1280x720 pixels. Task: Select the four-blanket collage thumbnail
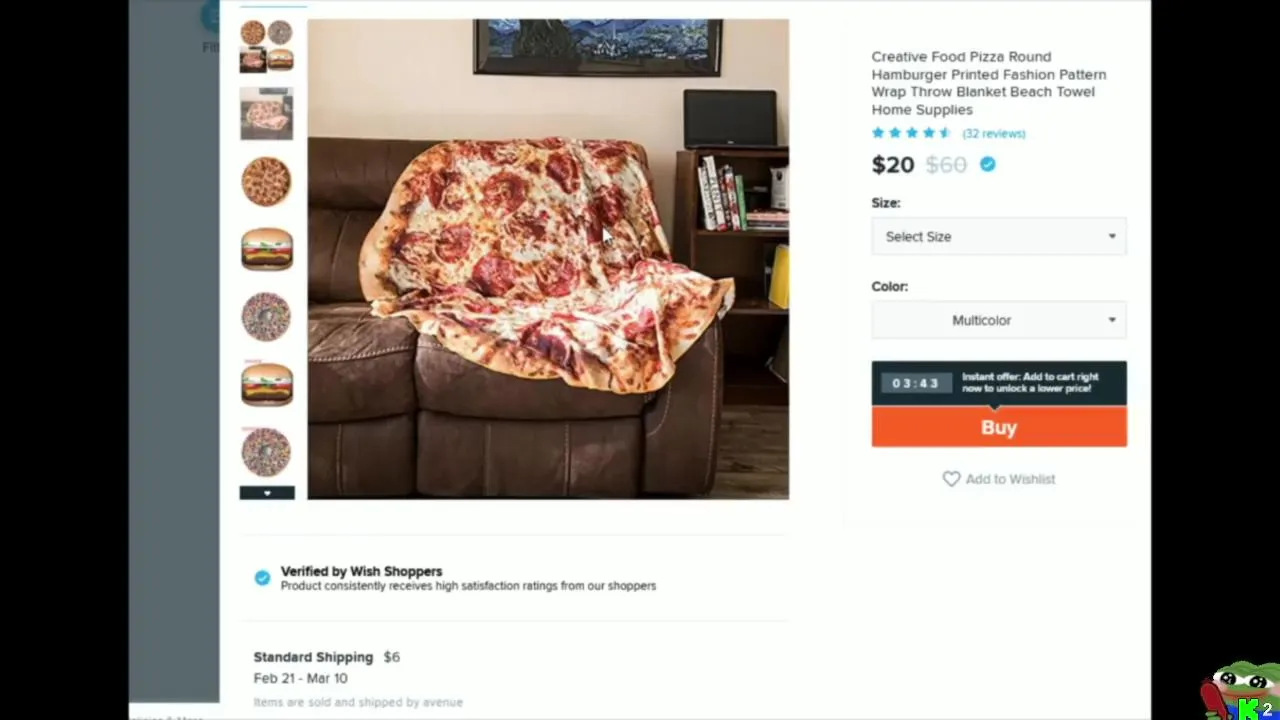(x=267, y=46)
